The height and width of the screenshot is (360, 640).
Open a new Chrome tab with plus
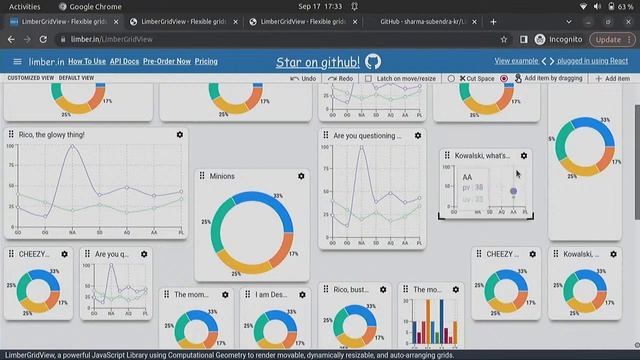493,22
